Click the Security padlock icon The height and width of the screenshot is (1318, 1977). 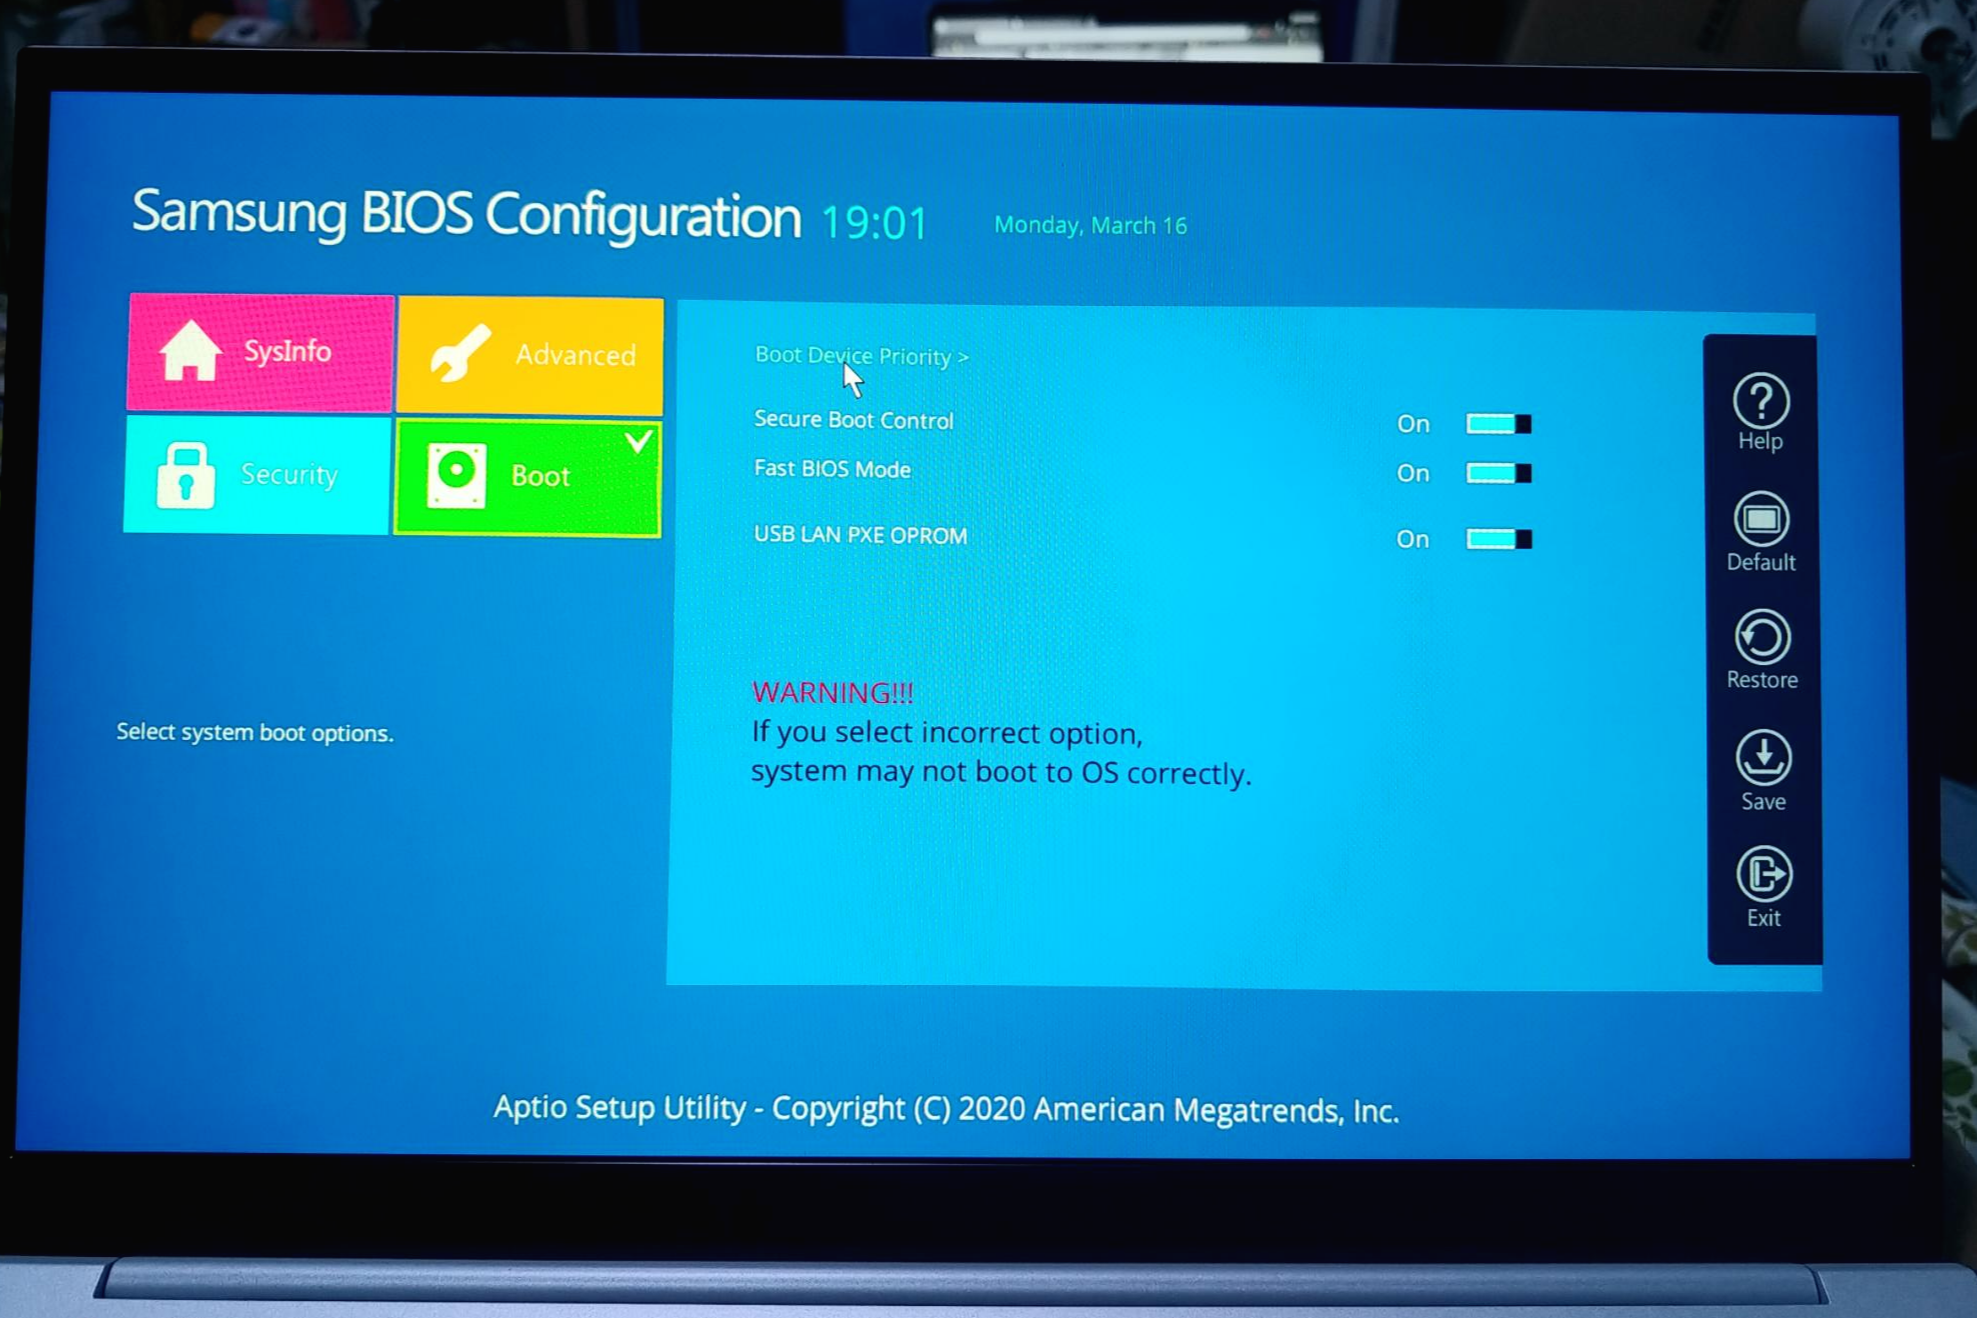[x=186, y=474]
